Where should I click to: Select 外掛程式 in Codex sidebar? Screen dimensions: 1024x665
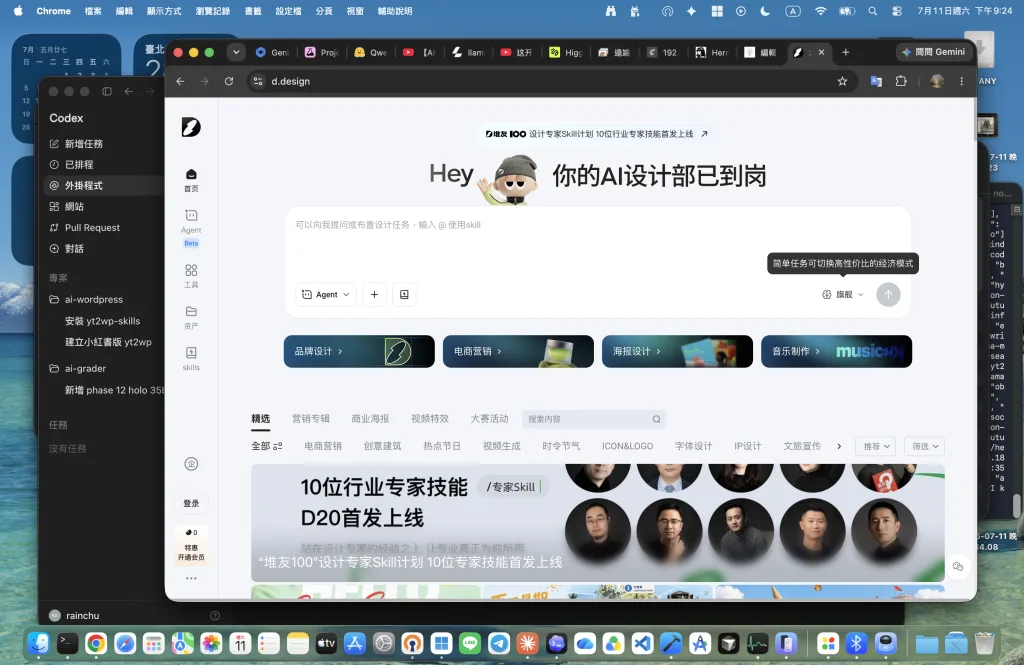[84, 186]
